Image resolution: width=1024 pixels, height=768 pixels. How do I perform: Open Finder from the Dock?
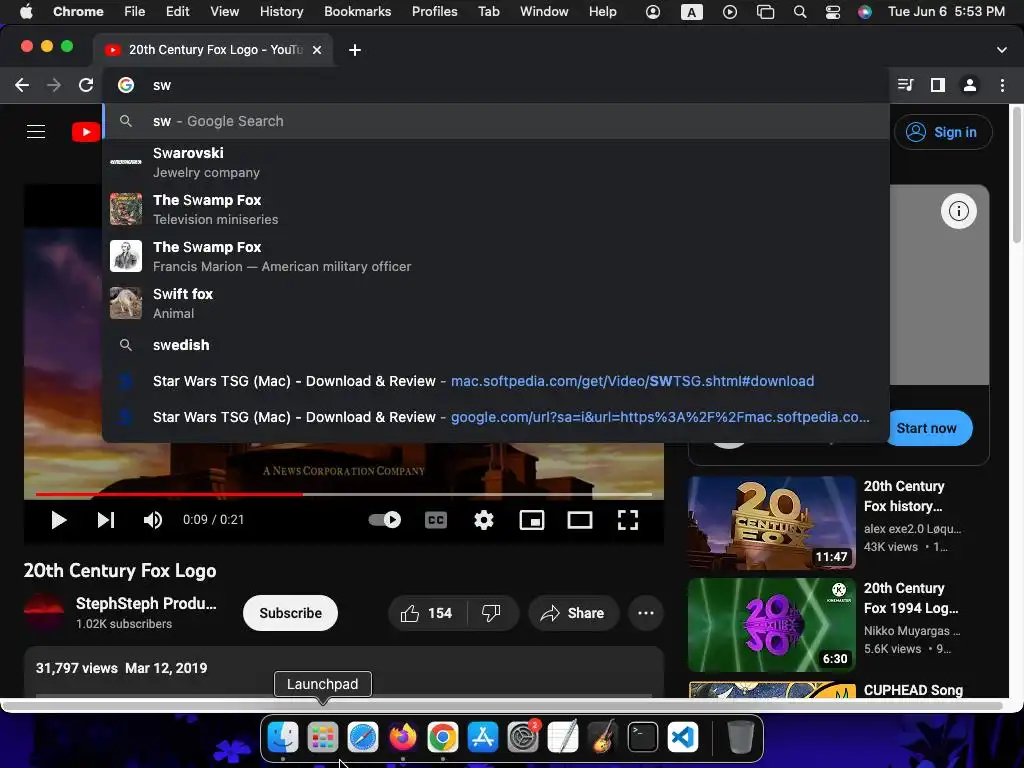283,737
